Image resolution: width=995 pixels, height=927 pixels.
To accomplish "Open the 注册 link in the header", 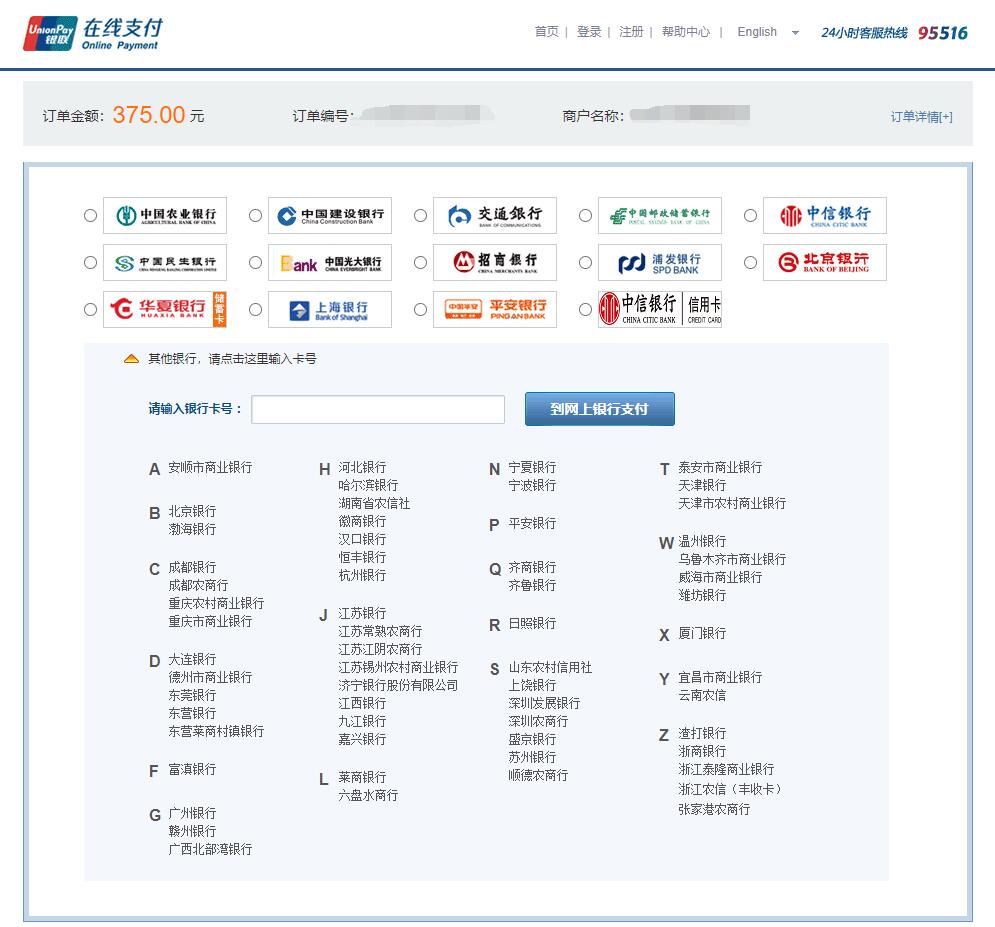I will coord(631,32).
